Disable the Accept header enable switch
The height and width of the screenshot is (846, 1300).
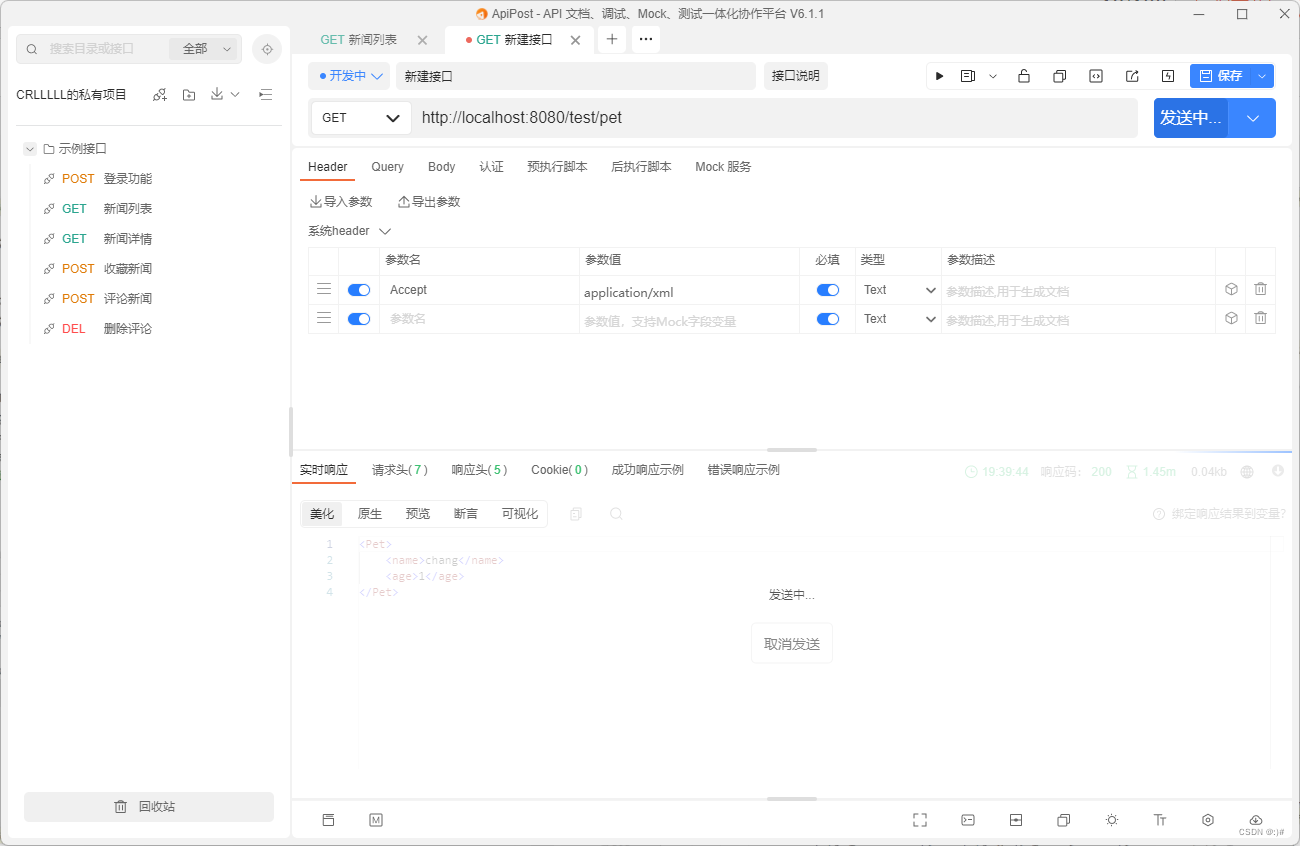coord(359,290)
